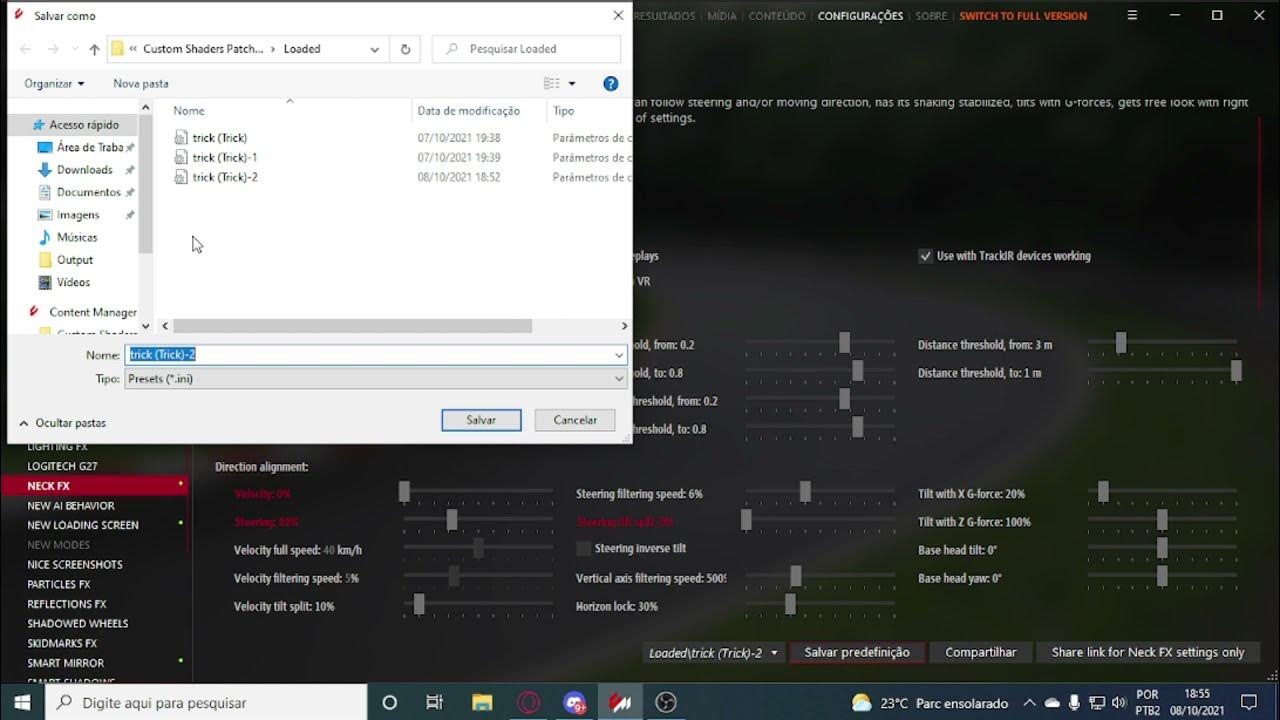Go up one folder level arrow
1280x720 pixels.
(x=94, y=49)
